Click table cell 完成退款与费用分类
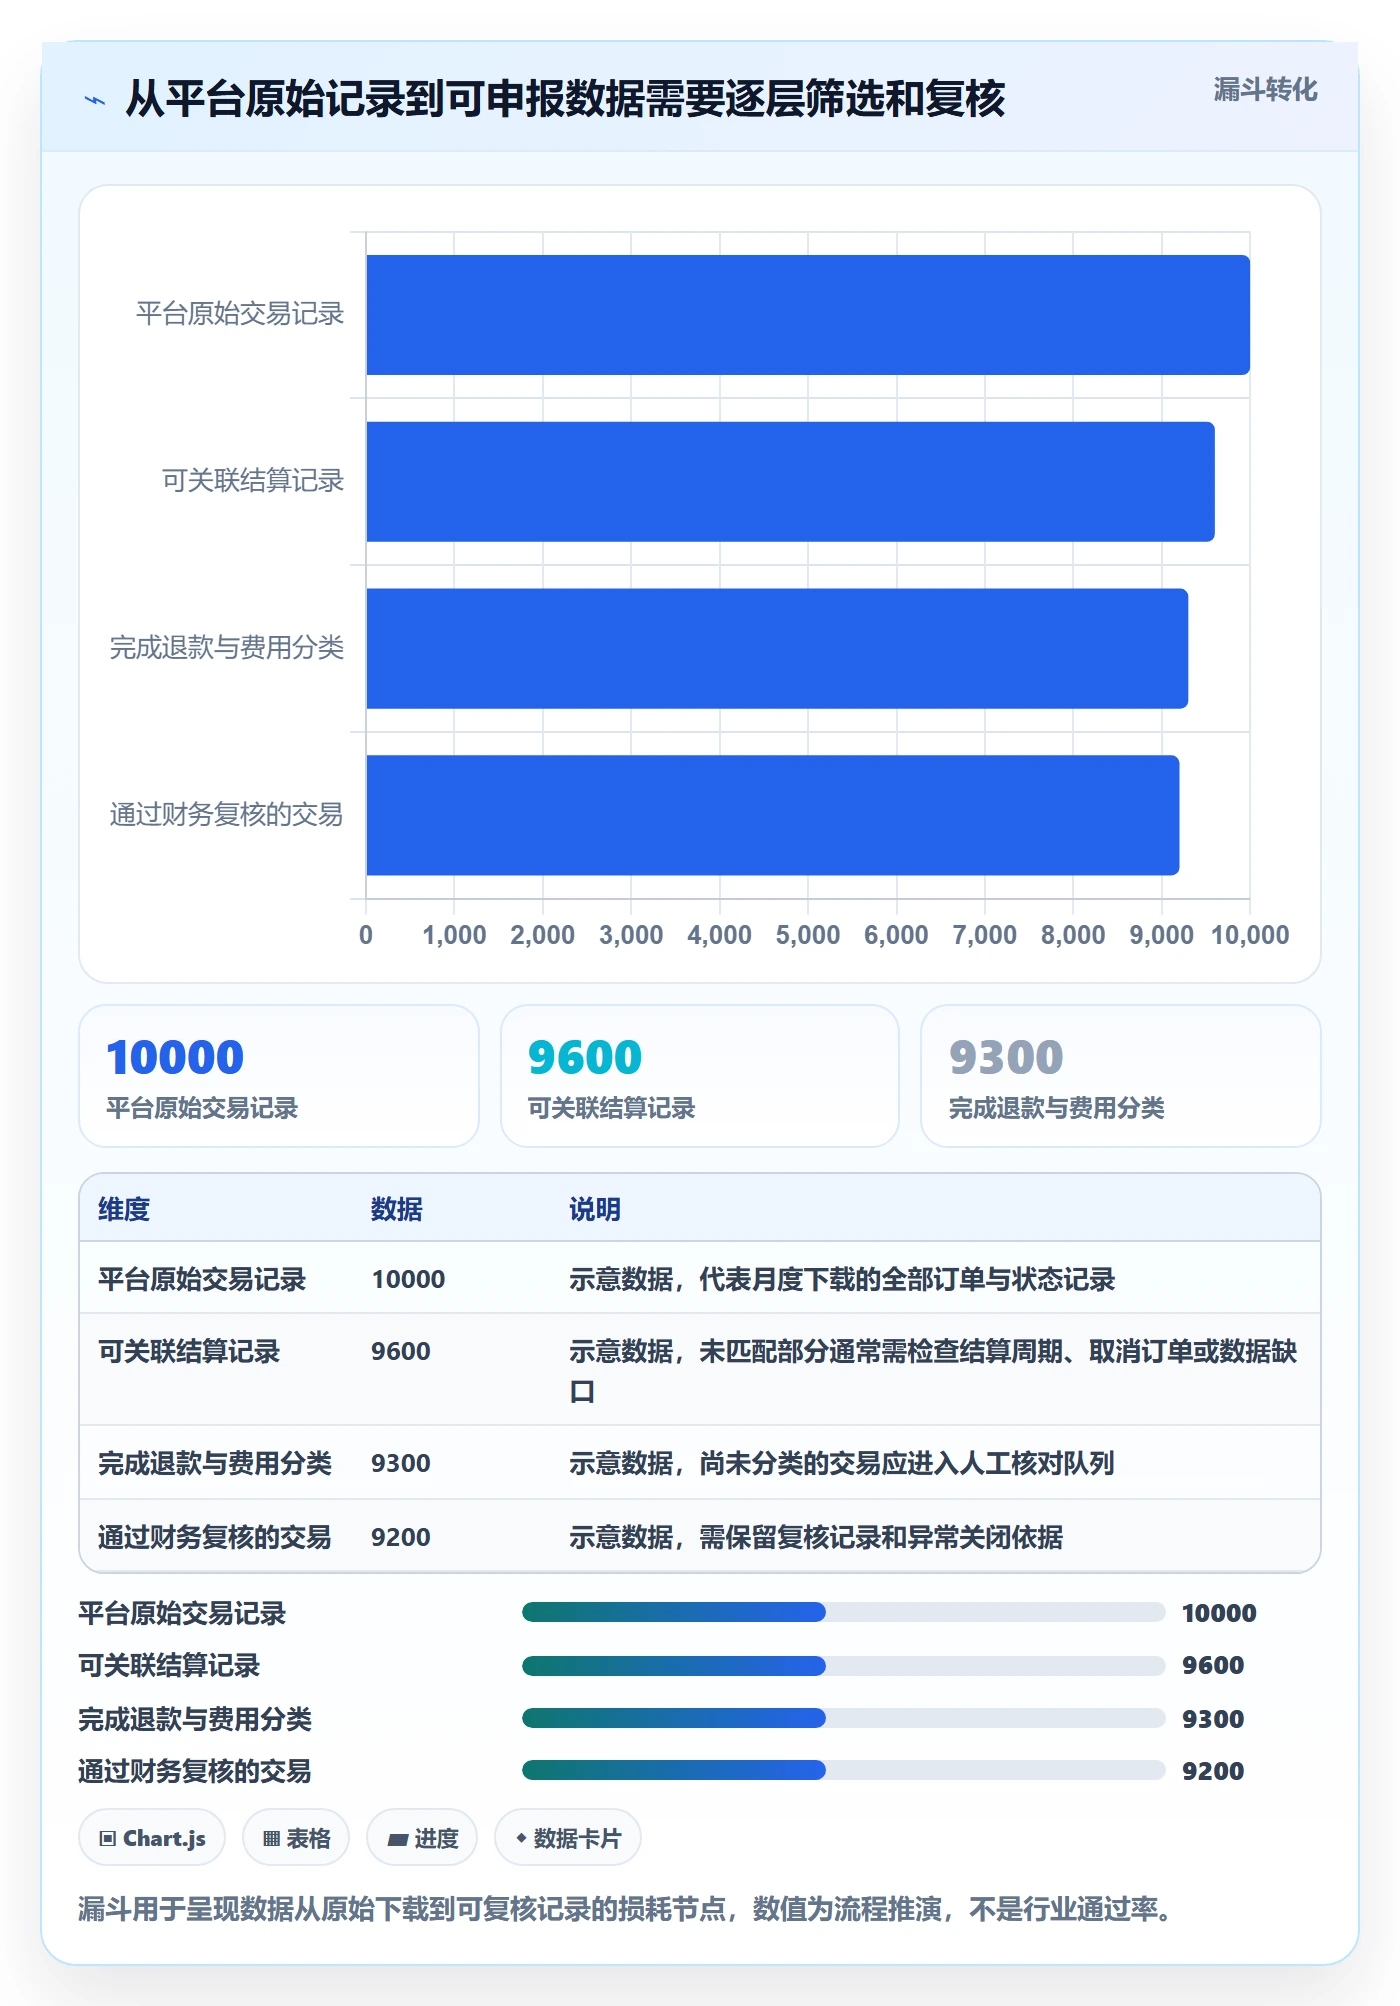 click(x=215, y=1463)
